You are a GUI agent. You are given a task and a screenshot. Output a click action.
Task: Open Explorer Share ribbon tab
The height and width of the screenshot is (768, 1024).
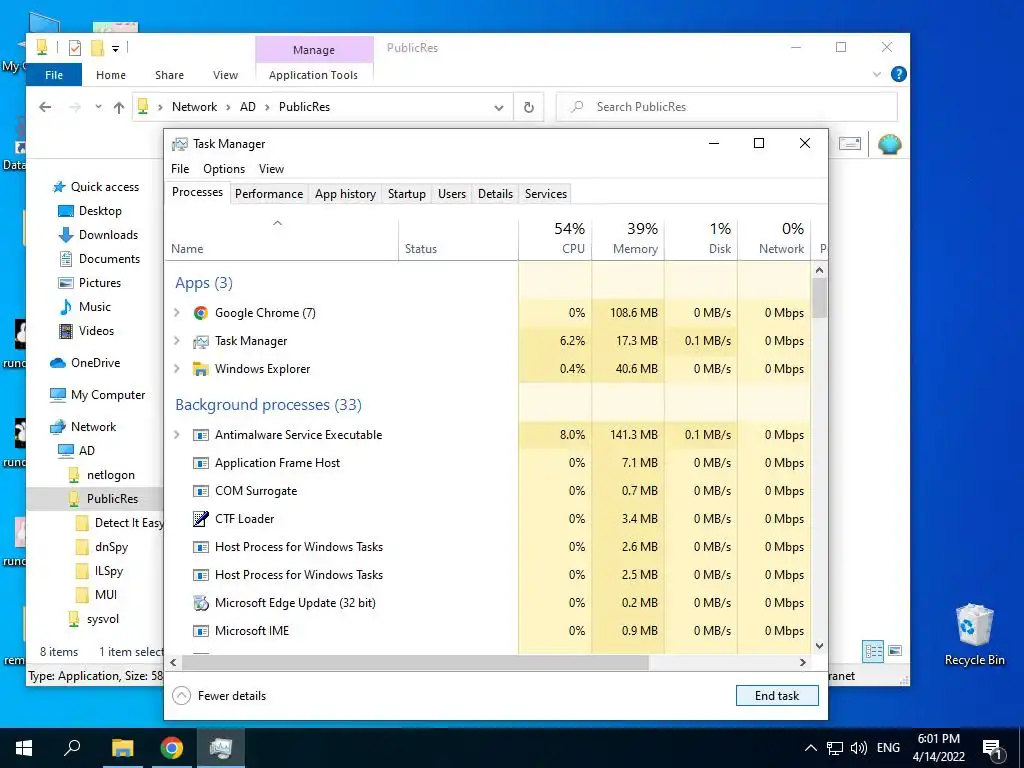[169, 75]
